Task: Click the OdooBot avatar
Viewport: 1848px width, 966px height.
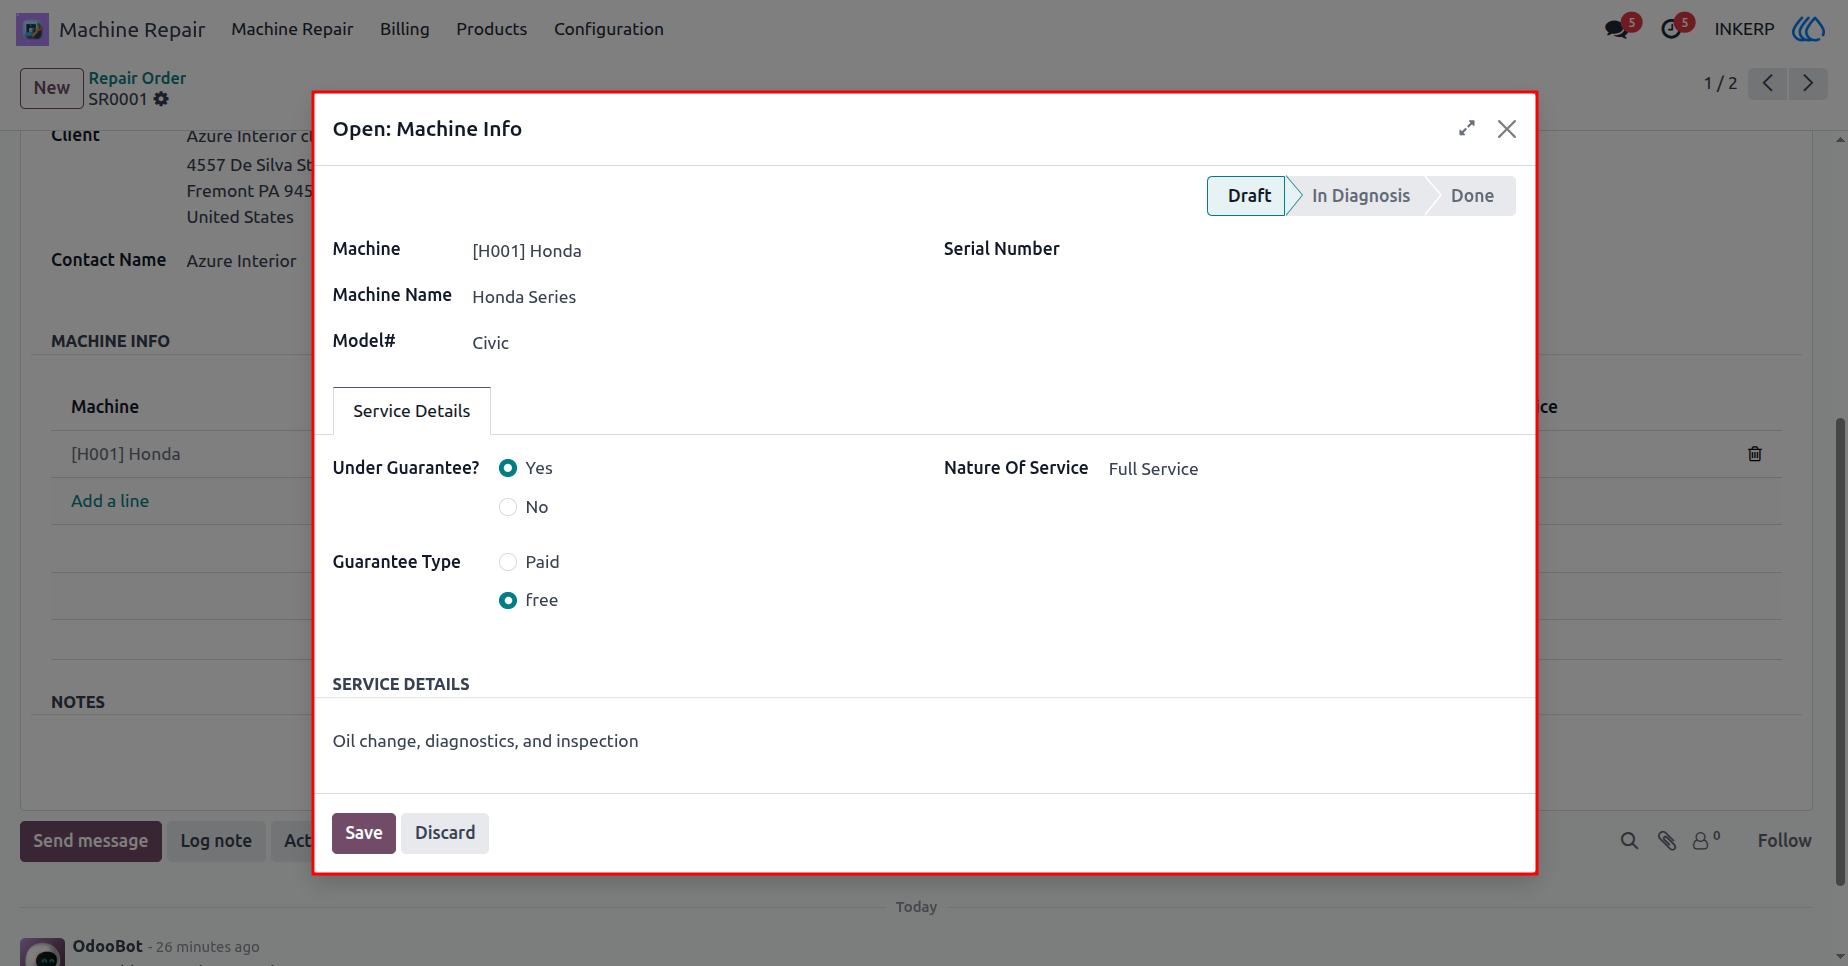Action: coord(43,952)
